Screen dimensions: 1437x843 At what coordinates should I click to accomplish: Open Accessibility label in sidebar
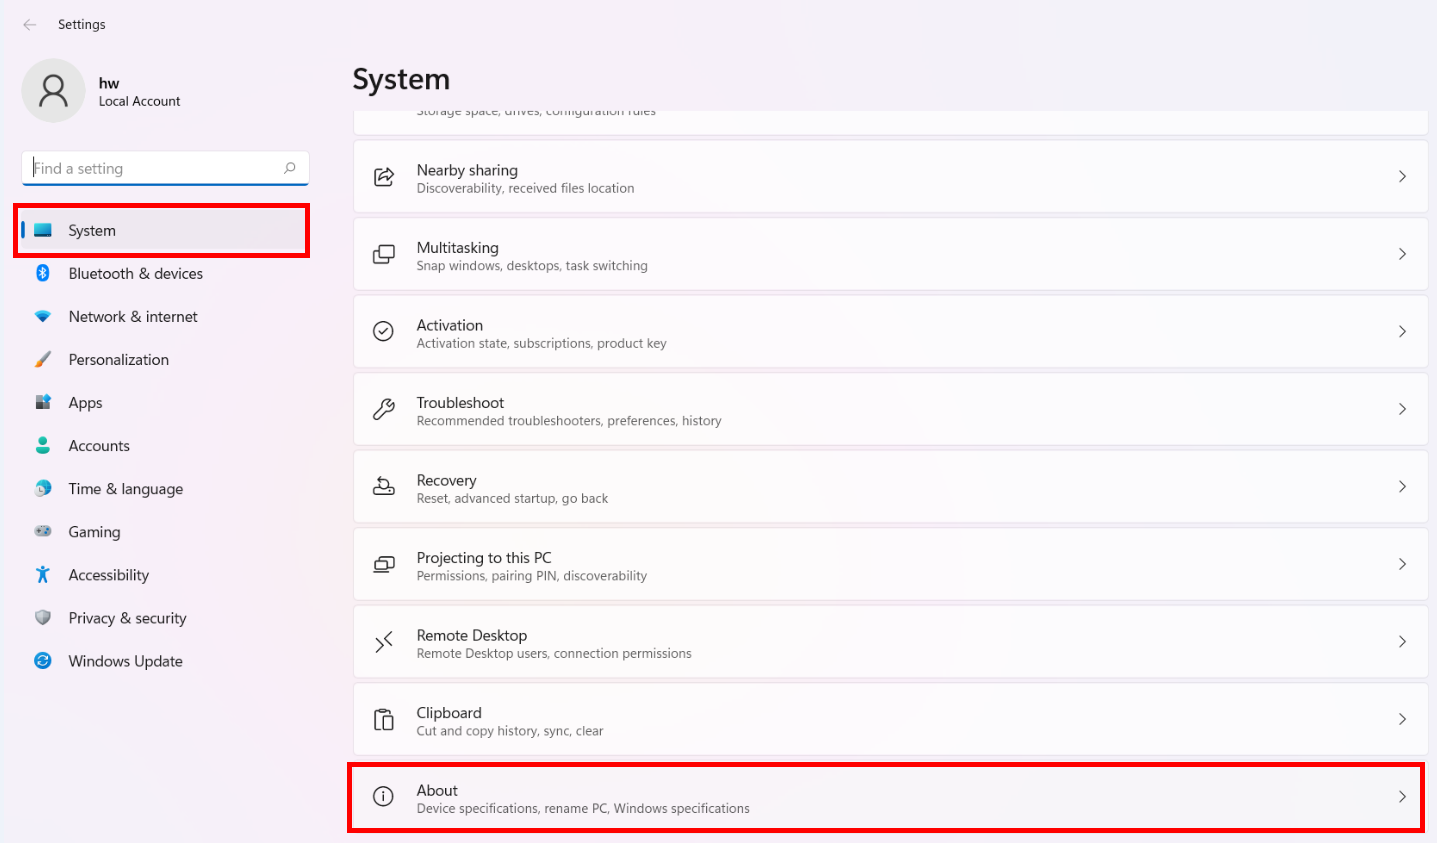(x=108, y=575)
